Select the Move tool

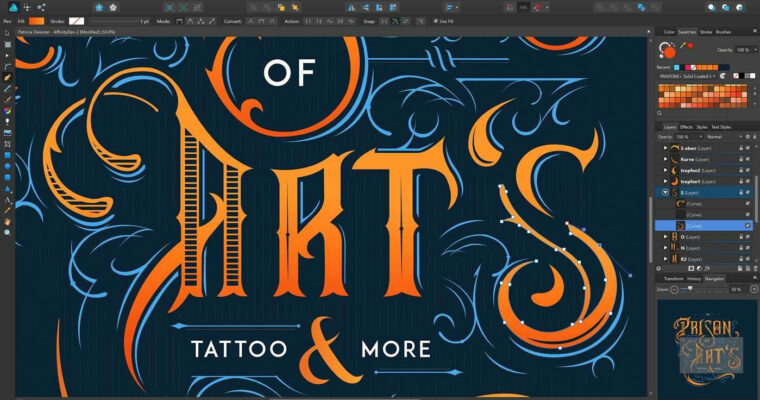click(7, 33)
